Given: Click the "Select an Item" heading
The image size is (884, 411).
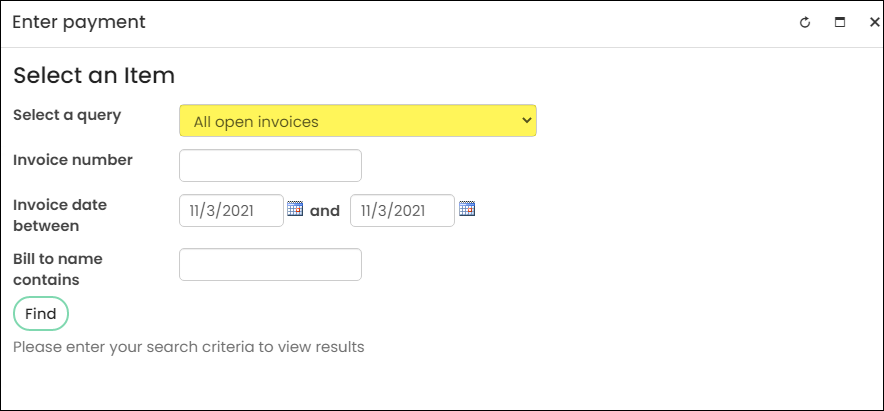Looking at the screenshot, I should click(94, 76).
